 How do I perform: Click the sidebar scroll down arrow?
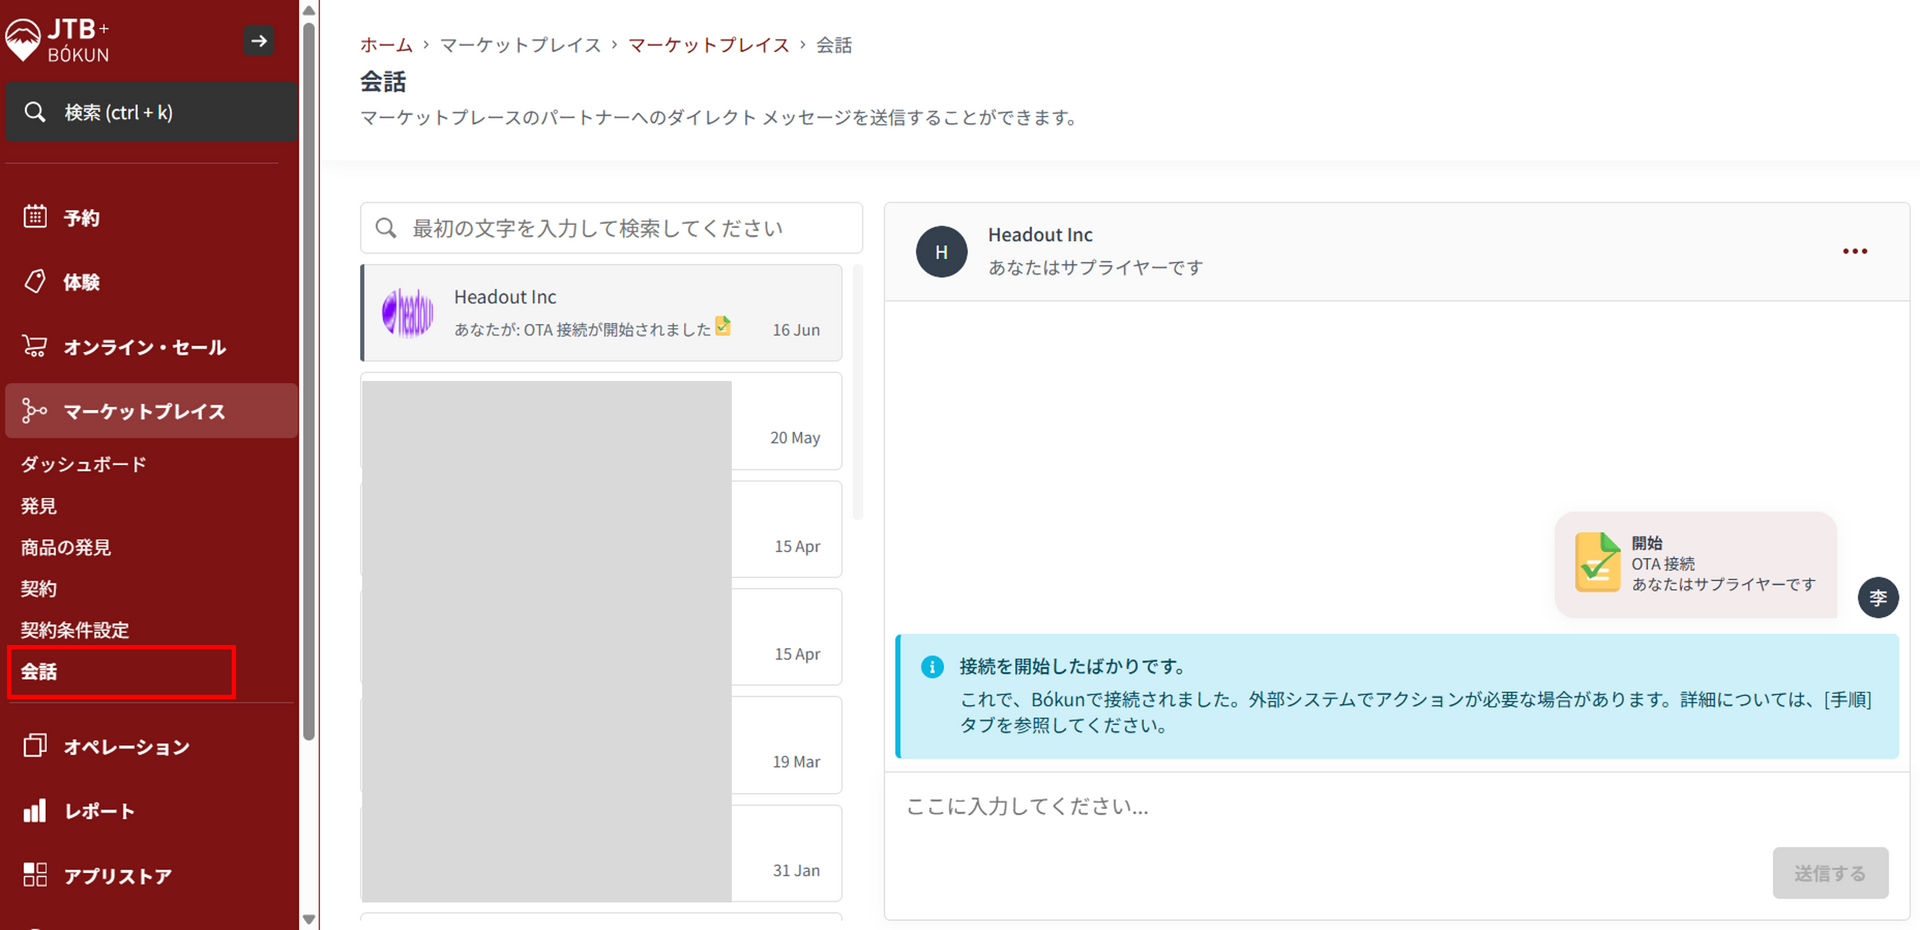coord(309,919)
